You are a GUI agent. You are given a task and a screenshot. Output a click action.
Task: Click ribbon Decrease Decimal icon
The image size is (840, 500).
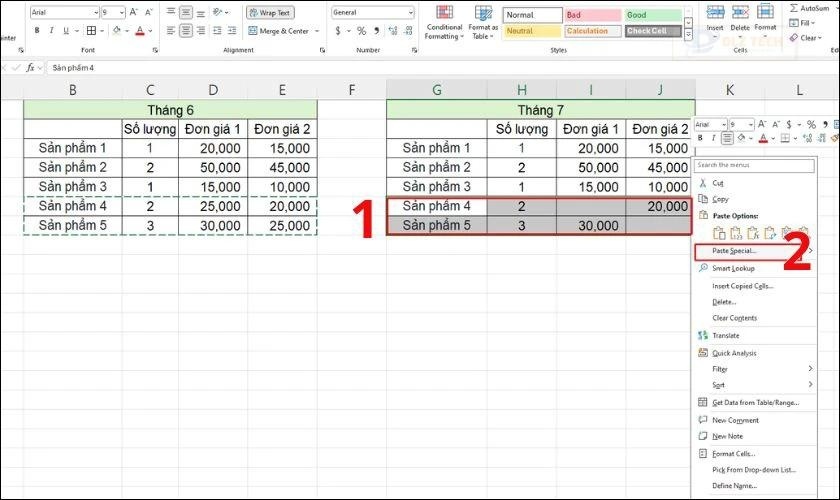point(409,31)
